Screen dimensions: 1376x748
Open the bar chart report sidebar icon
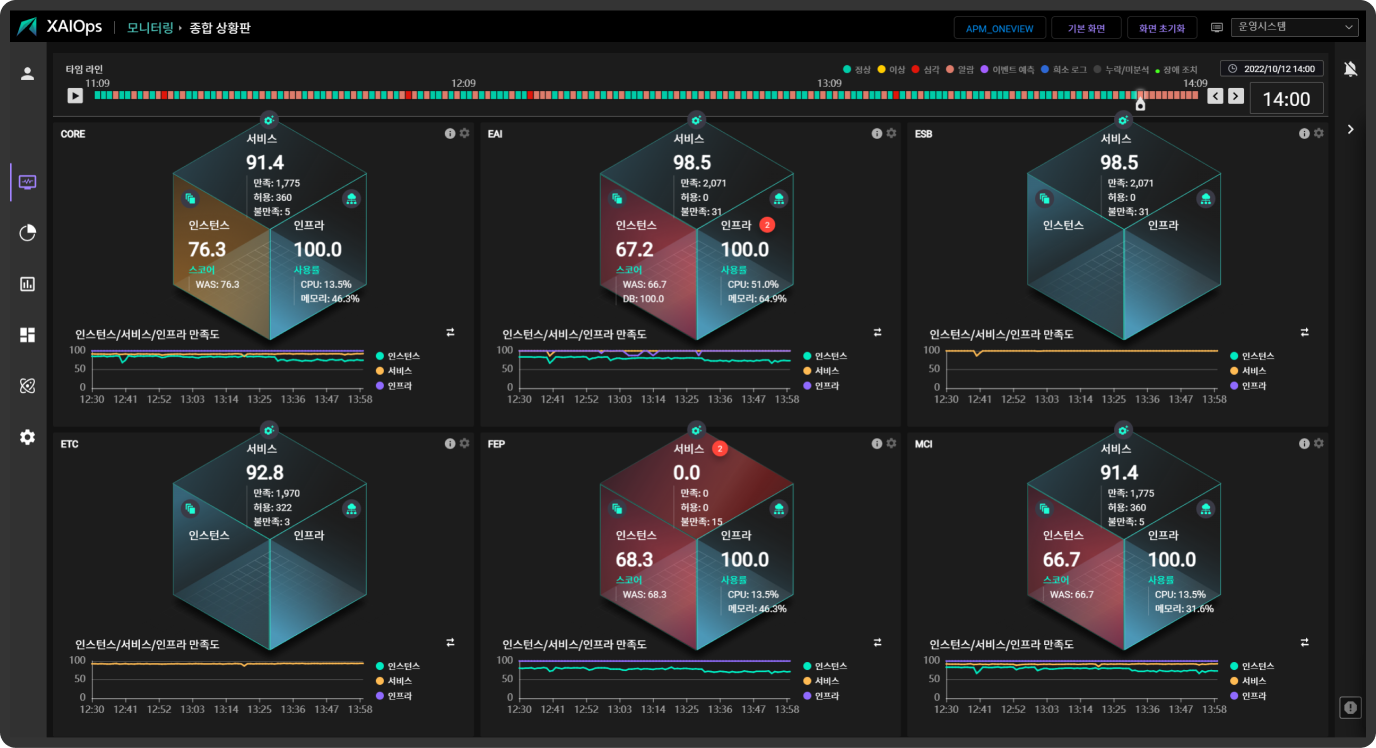click(x=28, y=284)
